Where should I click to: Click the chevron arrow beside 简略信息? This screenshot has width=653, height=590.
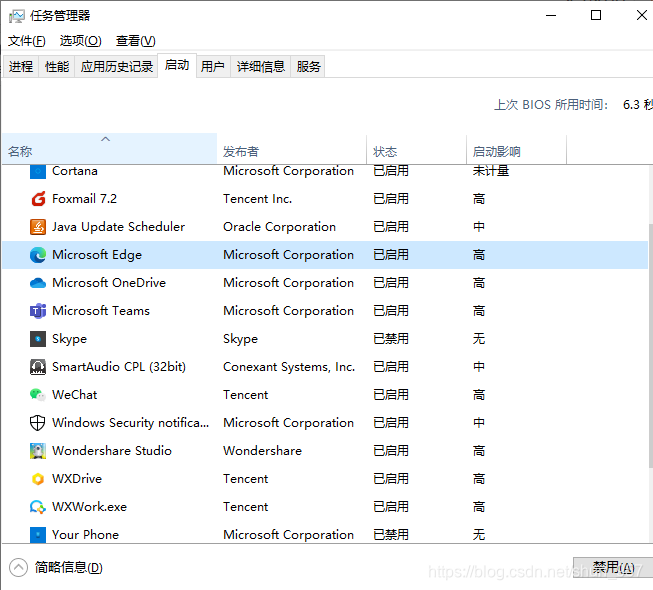pyautogui.click(x=18, y=567)
